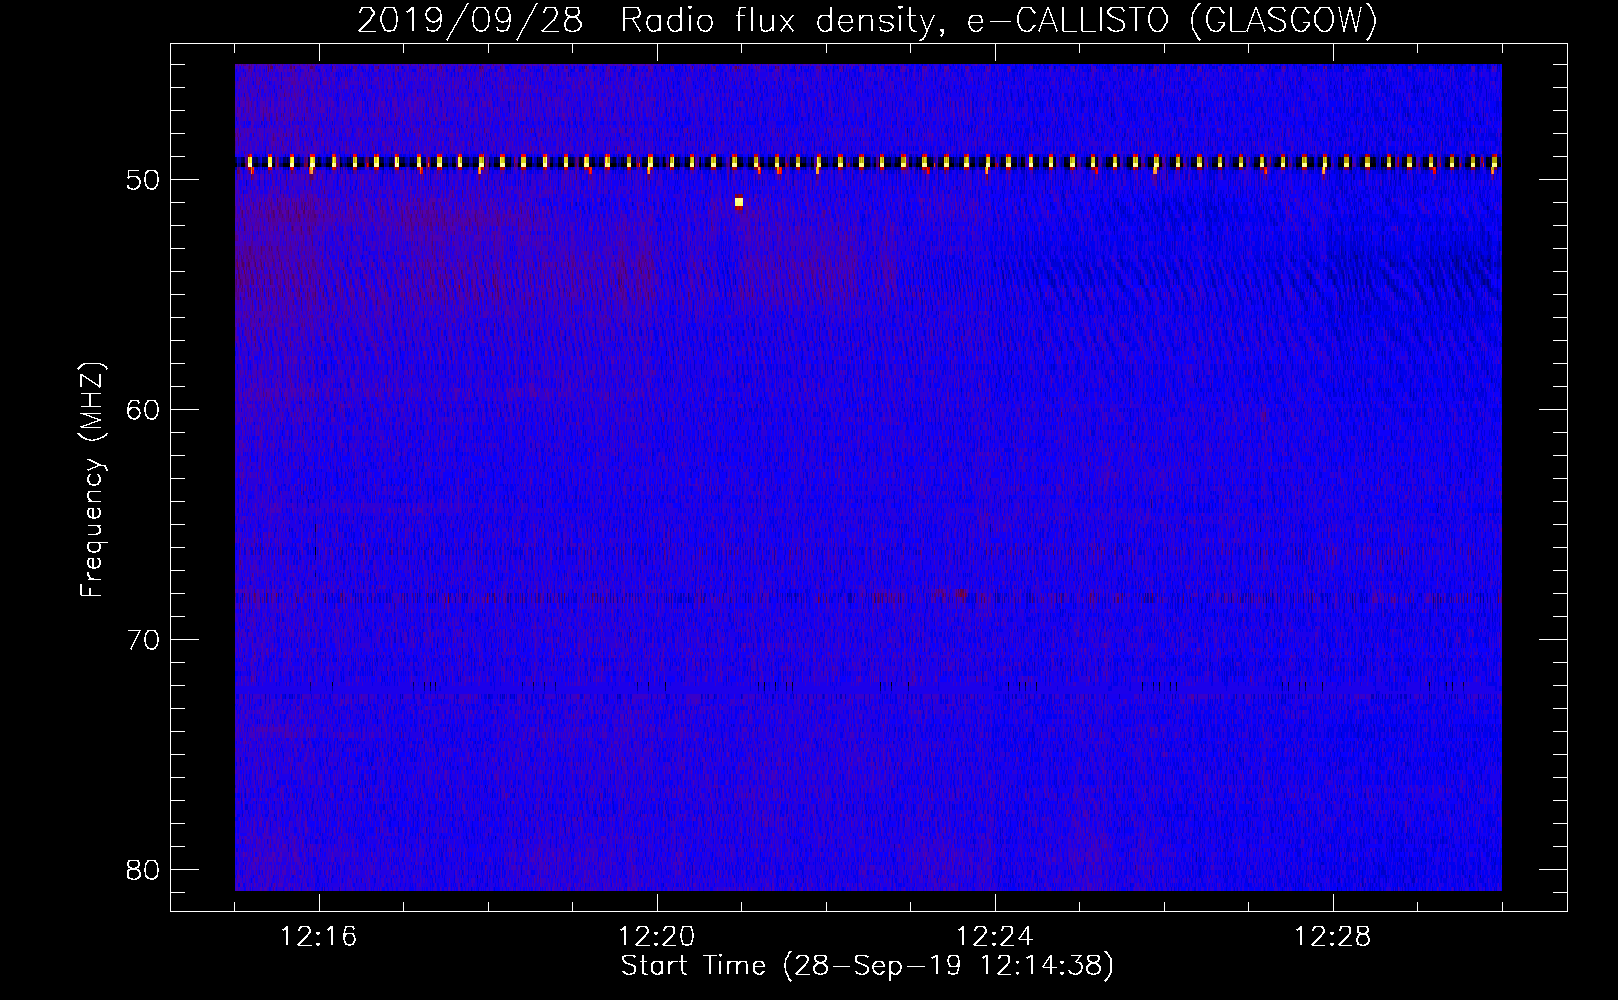Select the 'Frequency (MHZ)' y-axis label
1618x1000 pixels.
tap(92, 480)
